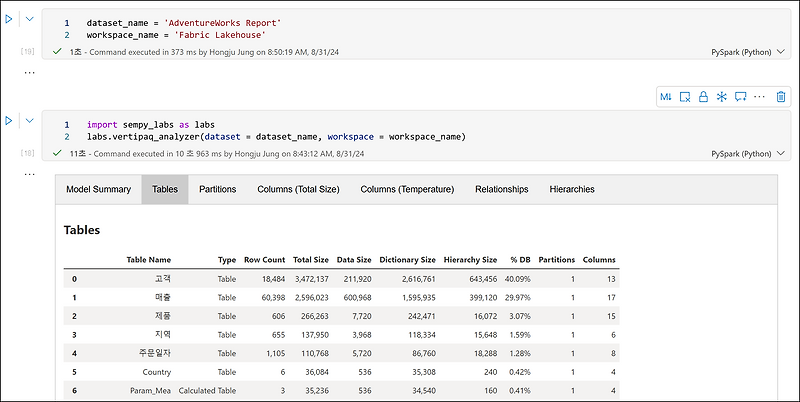Viewport: 800px width, 402px height.
Task: Run the vertipaq_analyzer cell
Action: coord(9,121)
